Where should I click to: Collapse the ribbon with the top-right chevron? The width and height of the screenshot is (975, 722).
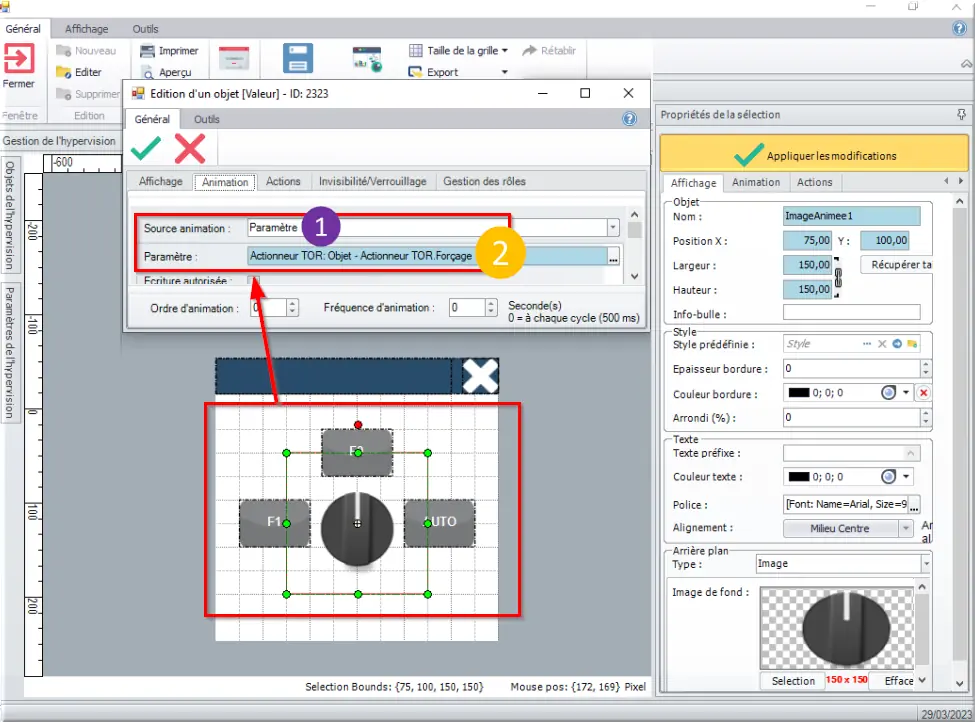click(966, 63)
